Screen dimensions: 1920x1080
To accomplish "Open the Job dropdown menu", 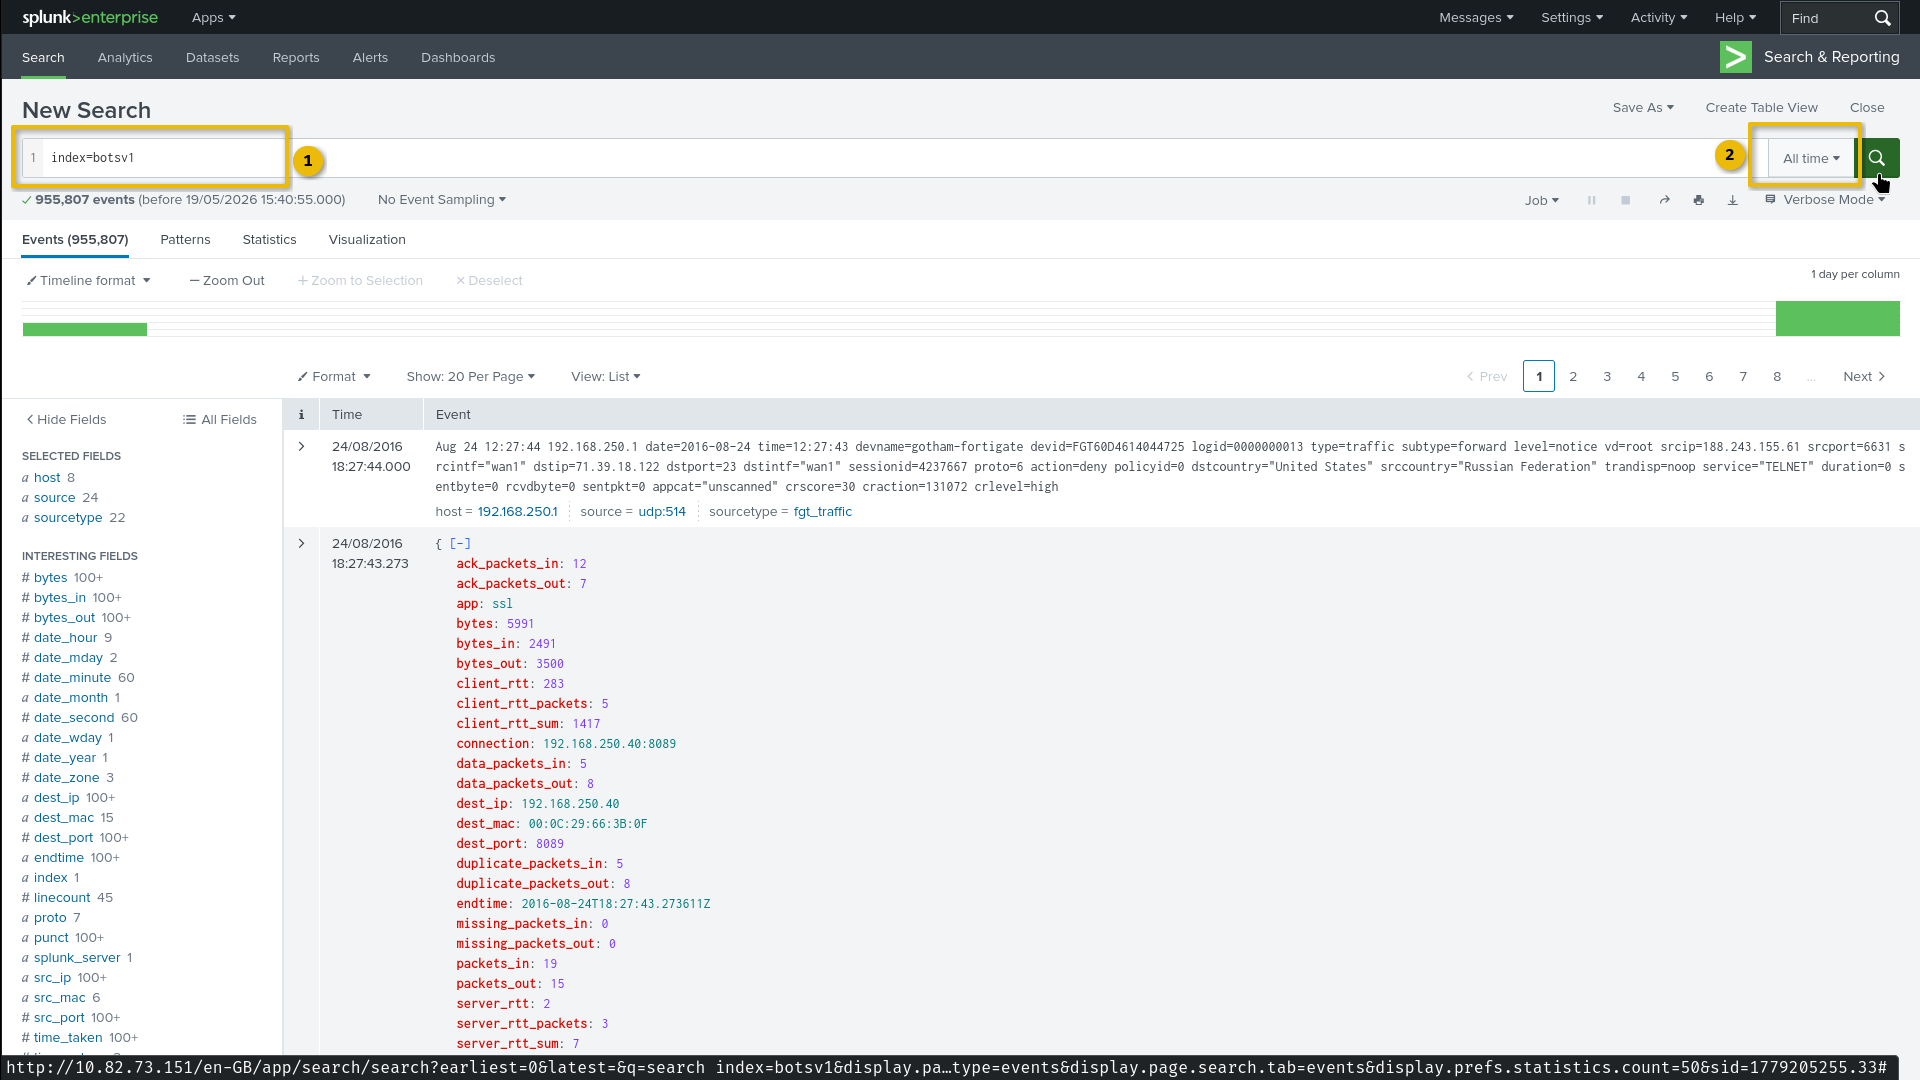I will tap(1542, 200).
